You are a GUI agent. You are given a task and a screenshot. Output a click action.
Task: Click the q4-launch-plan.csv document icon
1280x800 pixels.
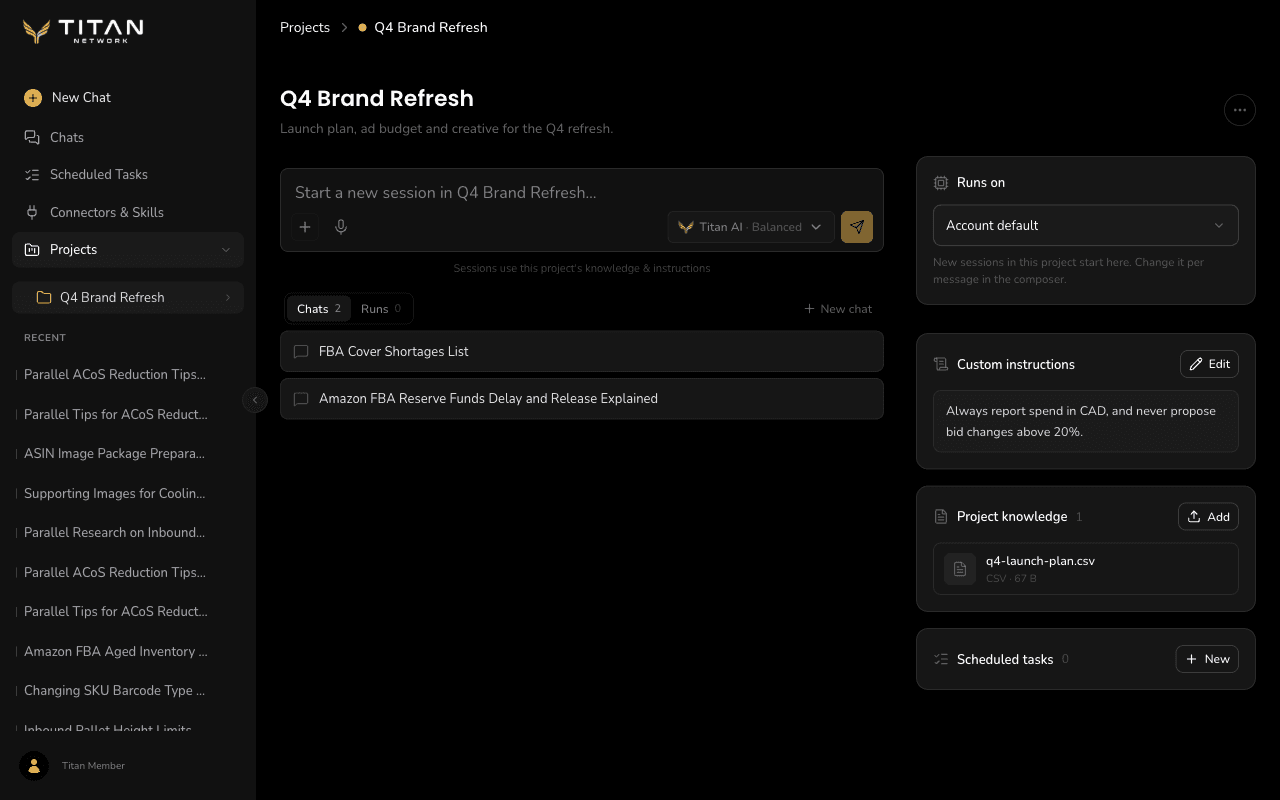960,569
